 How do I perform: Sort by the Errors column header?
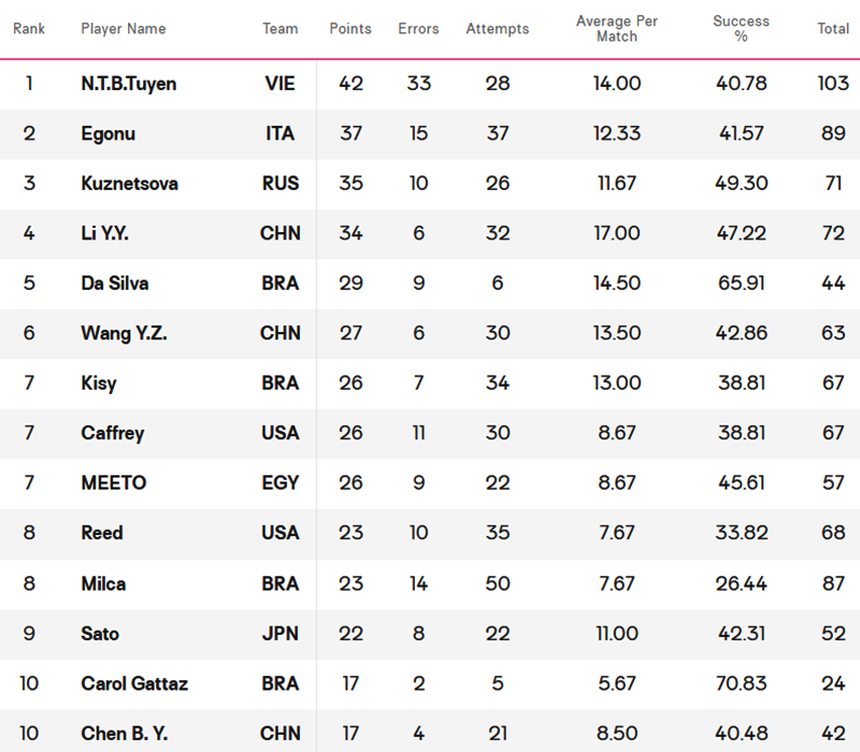point(418,29)
